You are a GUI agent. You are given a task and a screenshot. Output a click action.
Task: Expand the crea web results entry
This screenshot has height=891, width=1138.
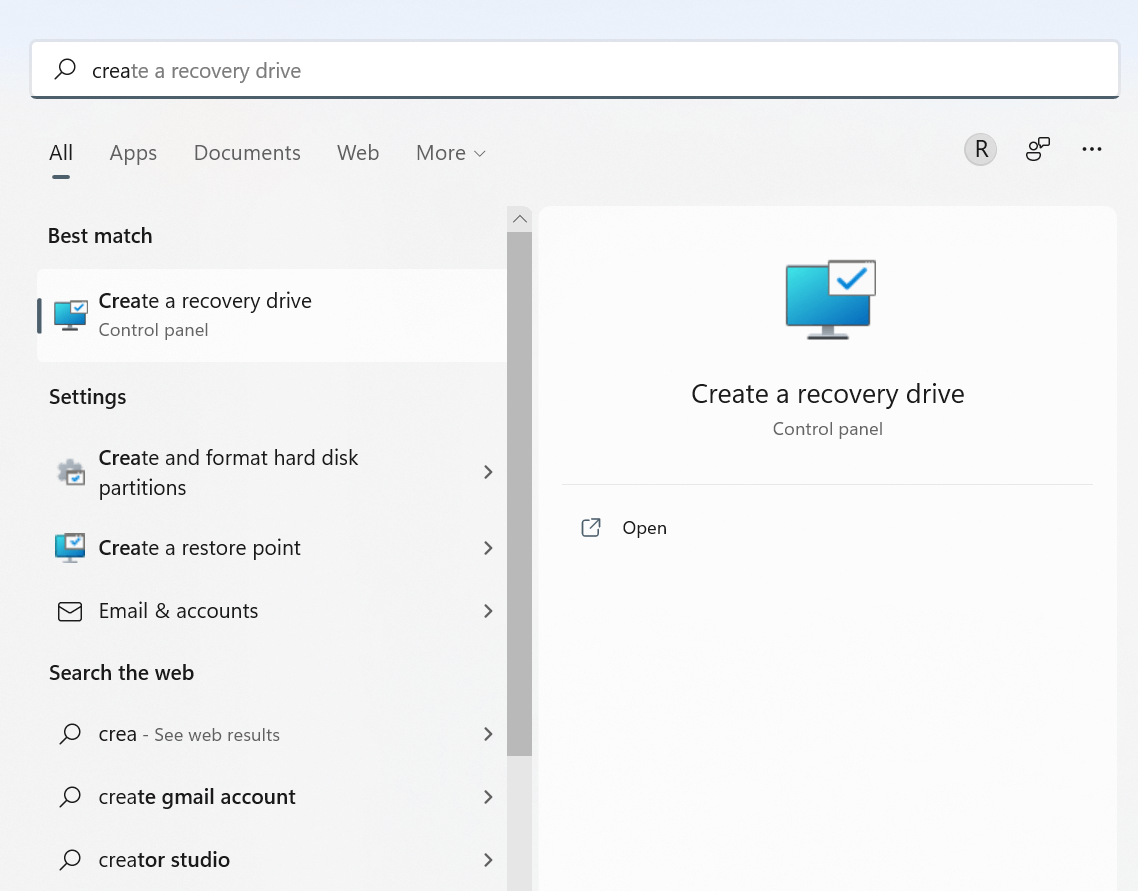point(488,734)
